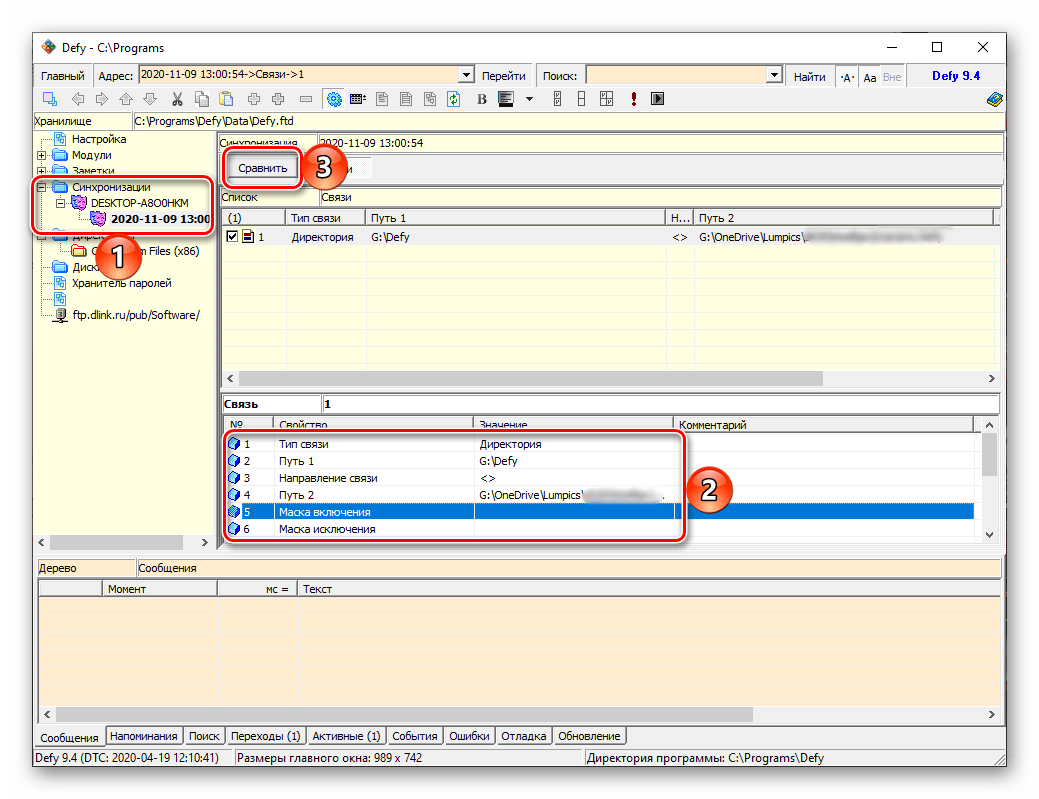
Task: Collapse the Синхронизации tree node
Action: (x=41, y=187)
